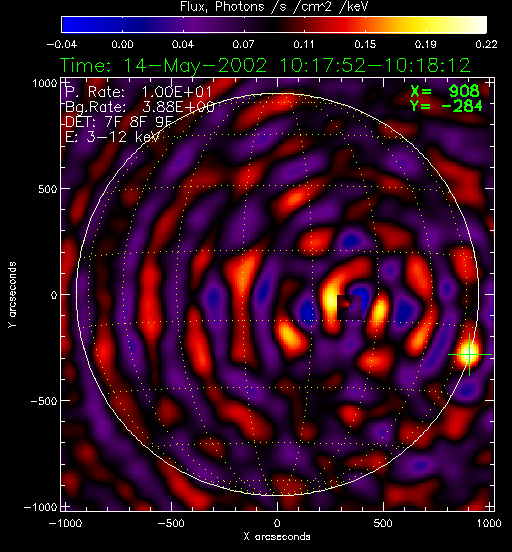Click the green crosshair source marker
This screenshot has height=552, width=512.
pos(469,354)
